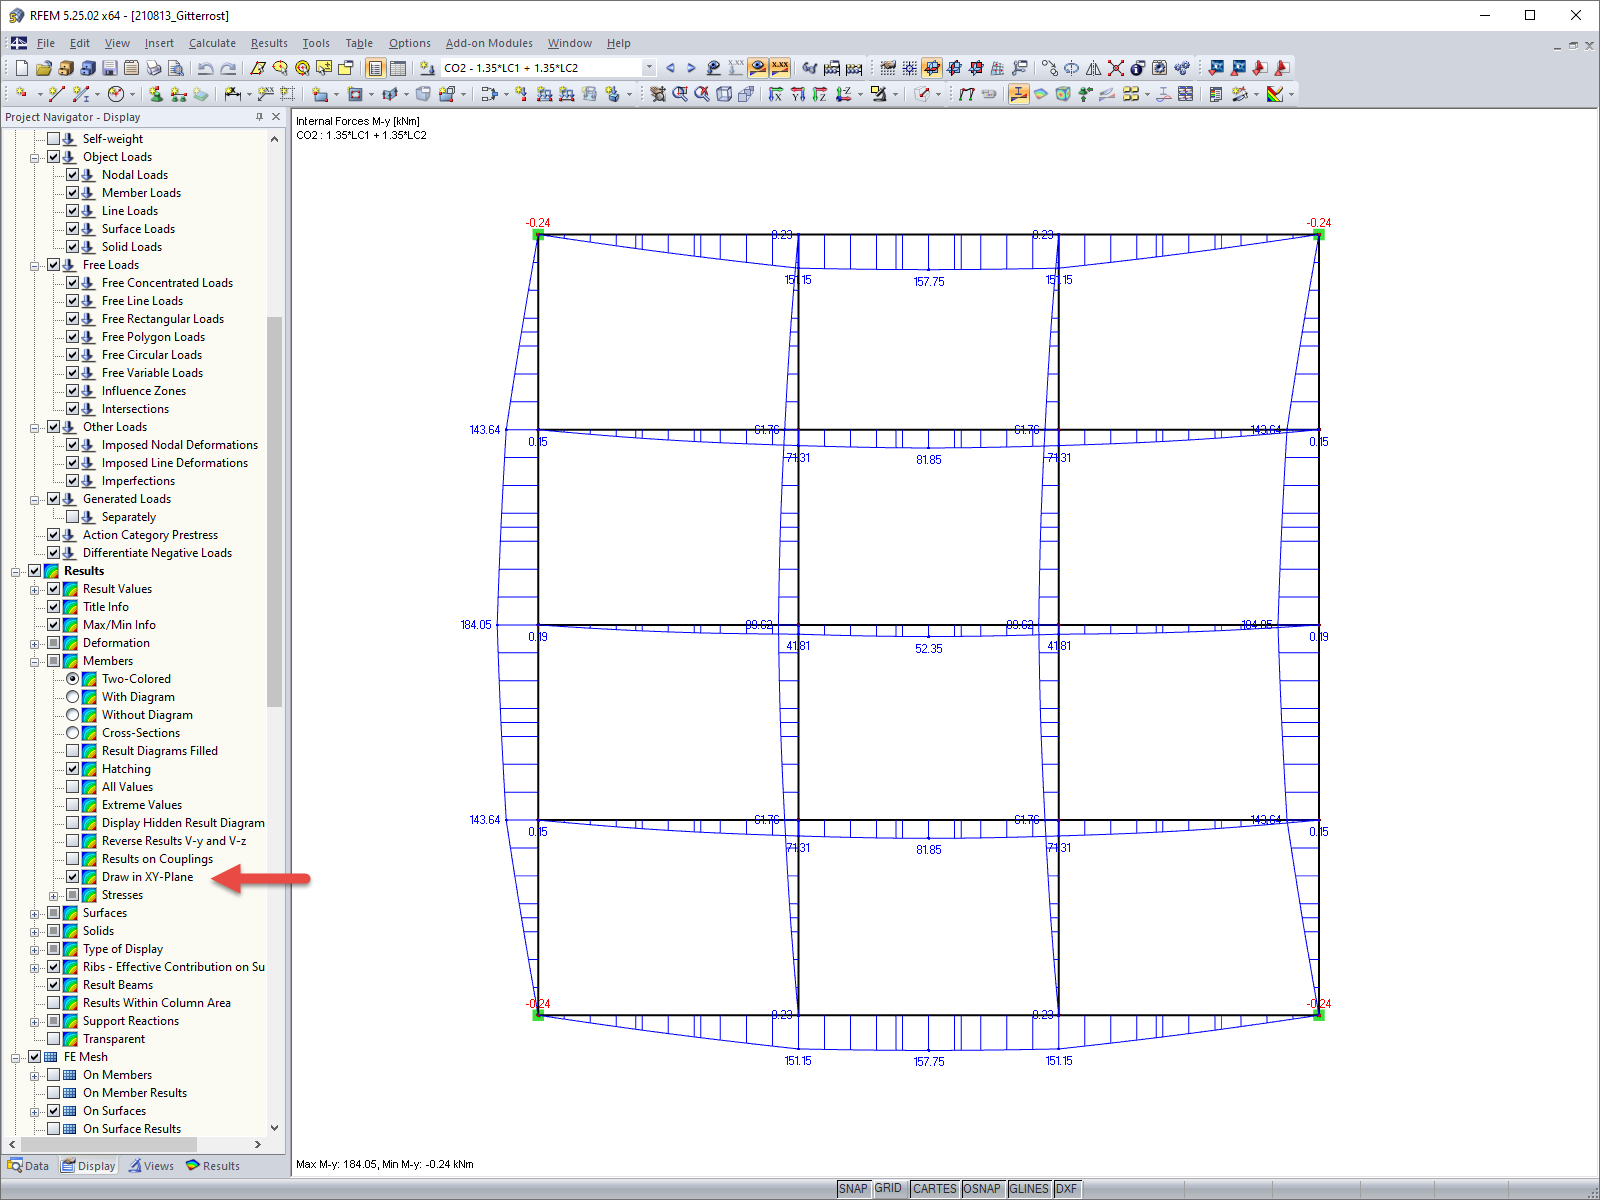The height and width of the screenshot is (1200, 1600).
Task: Collapse the Results tree node
Action: [x=16, y=571]
